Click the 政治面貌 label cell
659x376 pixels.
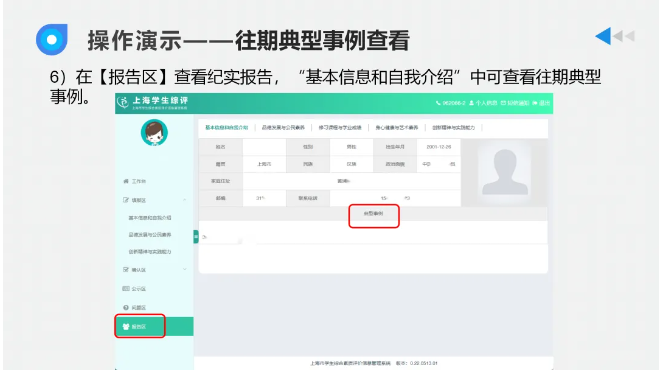click(395, 164)
